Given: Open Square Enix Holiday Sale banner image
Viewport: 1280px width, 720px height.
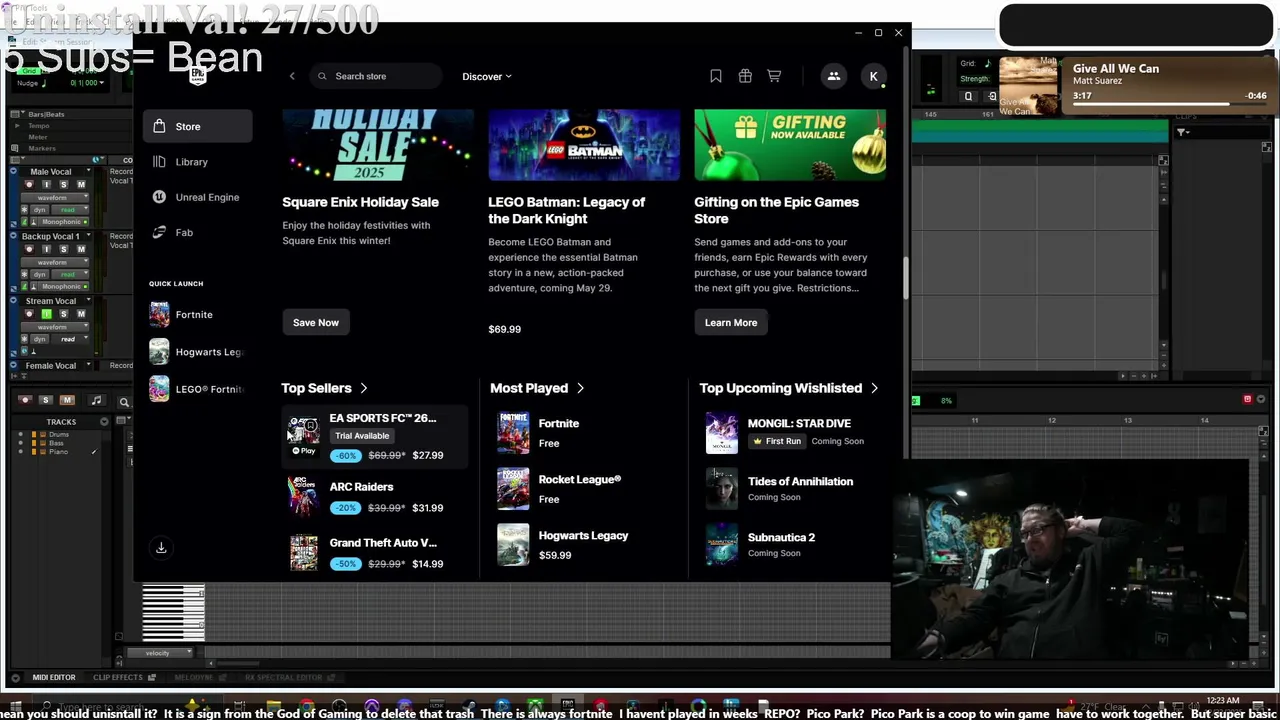Looking at the screenshot, I should coord(378,144).
